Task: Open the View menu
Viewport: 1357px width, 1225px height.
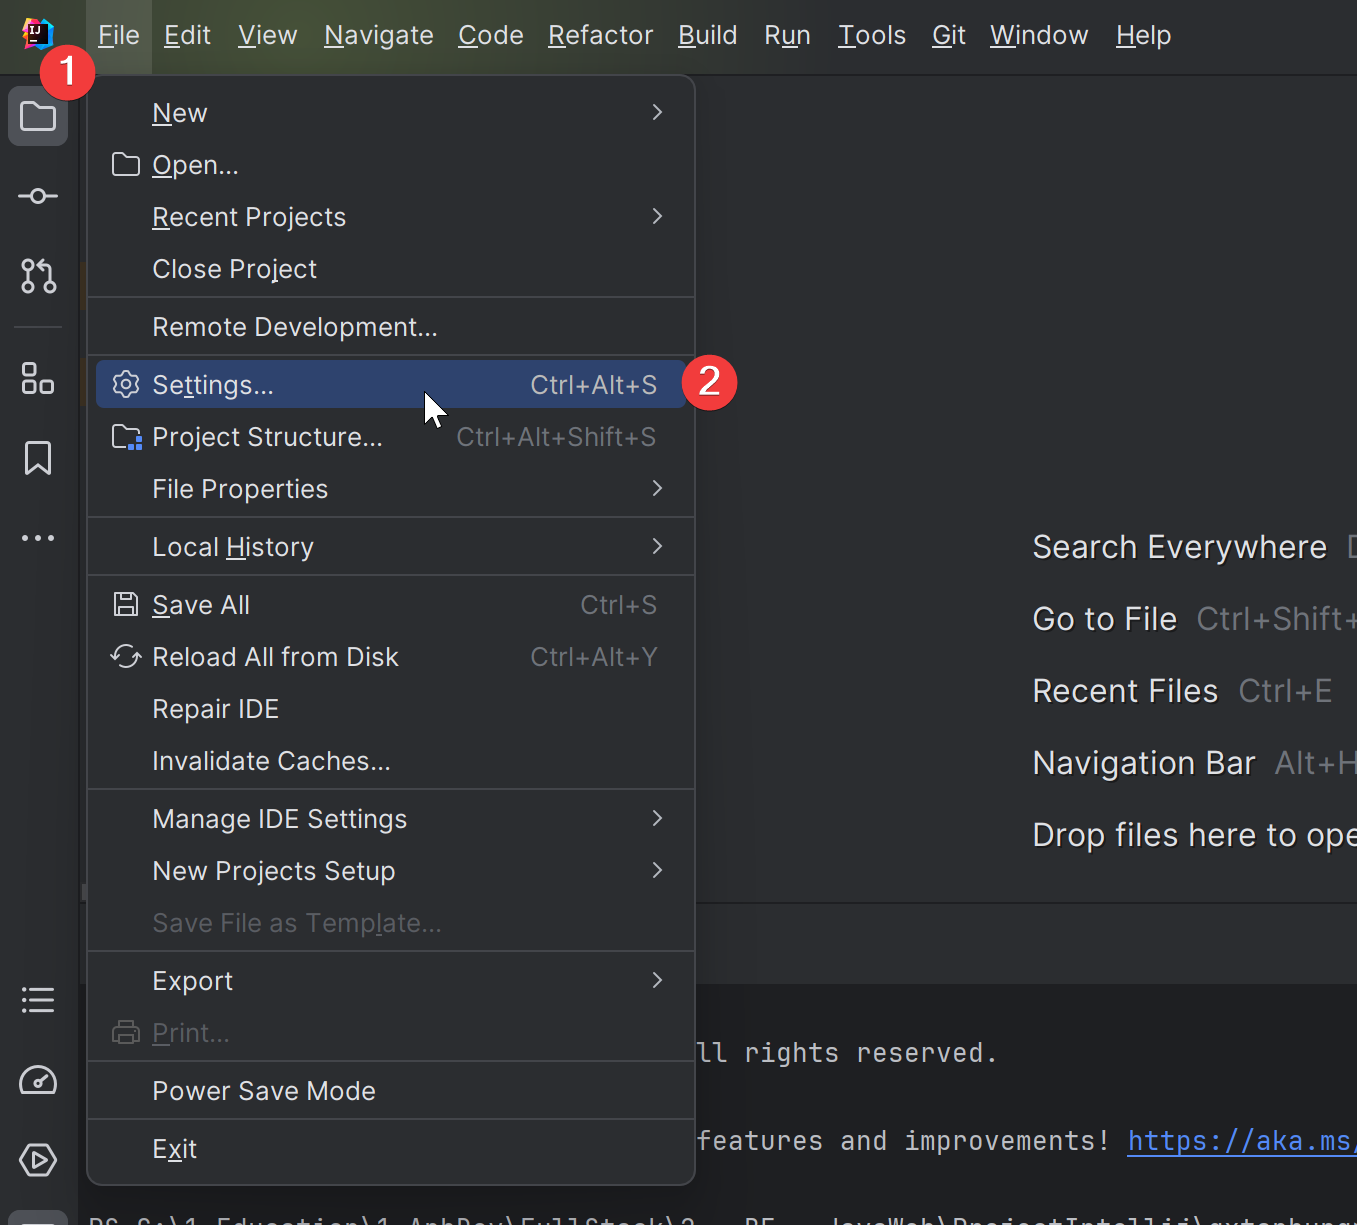Action: [267, 35]
